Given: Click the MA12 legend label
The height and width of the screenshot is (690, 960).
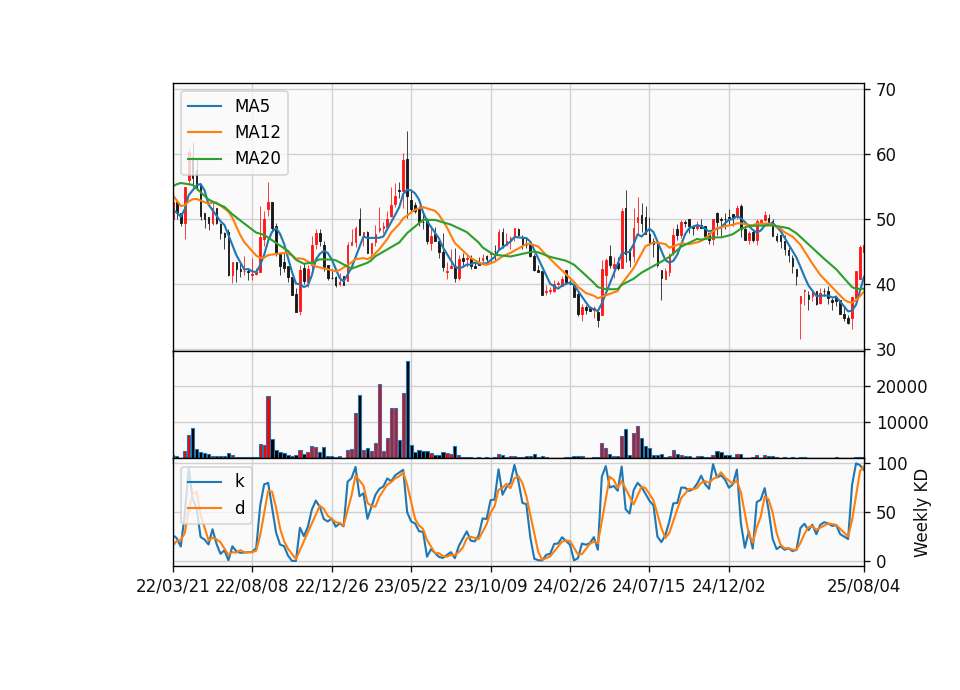Looking at the screenshot, I should click(257, 132).
